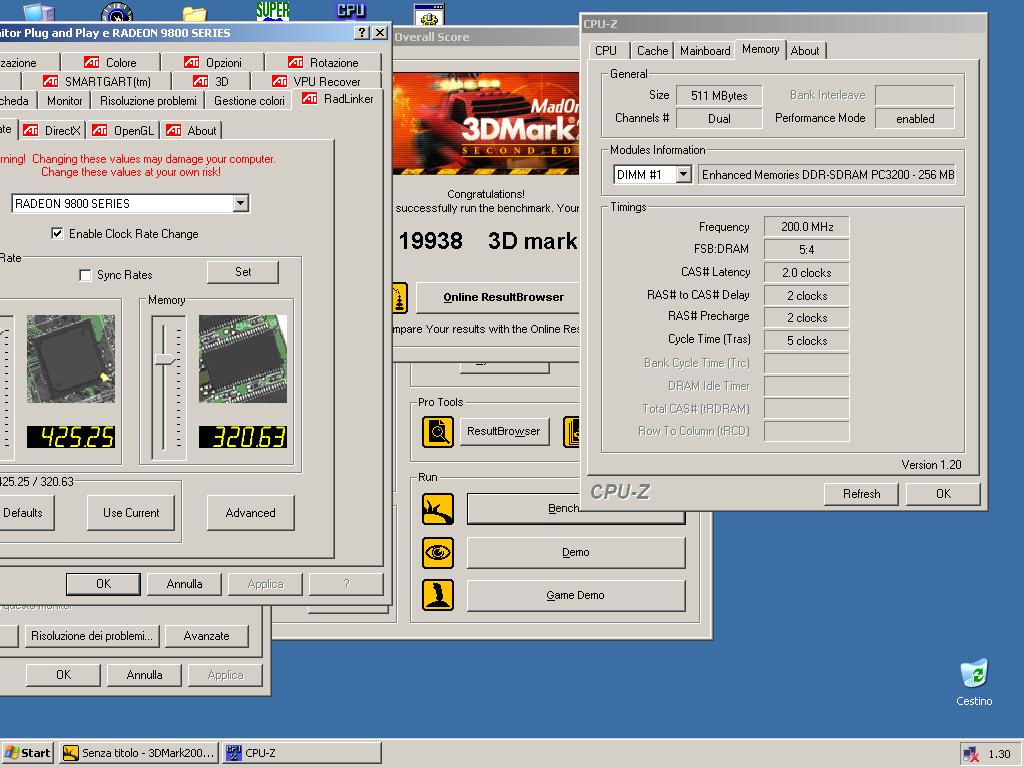Viewport: 1024px width, 768px height.
Task: Disable the Enable Clock Rate Change checkbox
Action: click(x=57, y=234)
